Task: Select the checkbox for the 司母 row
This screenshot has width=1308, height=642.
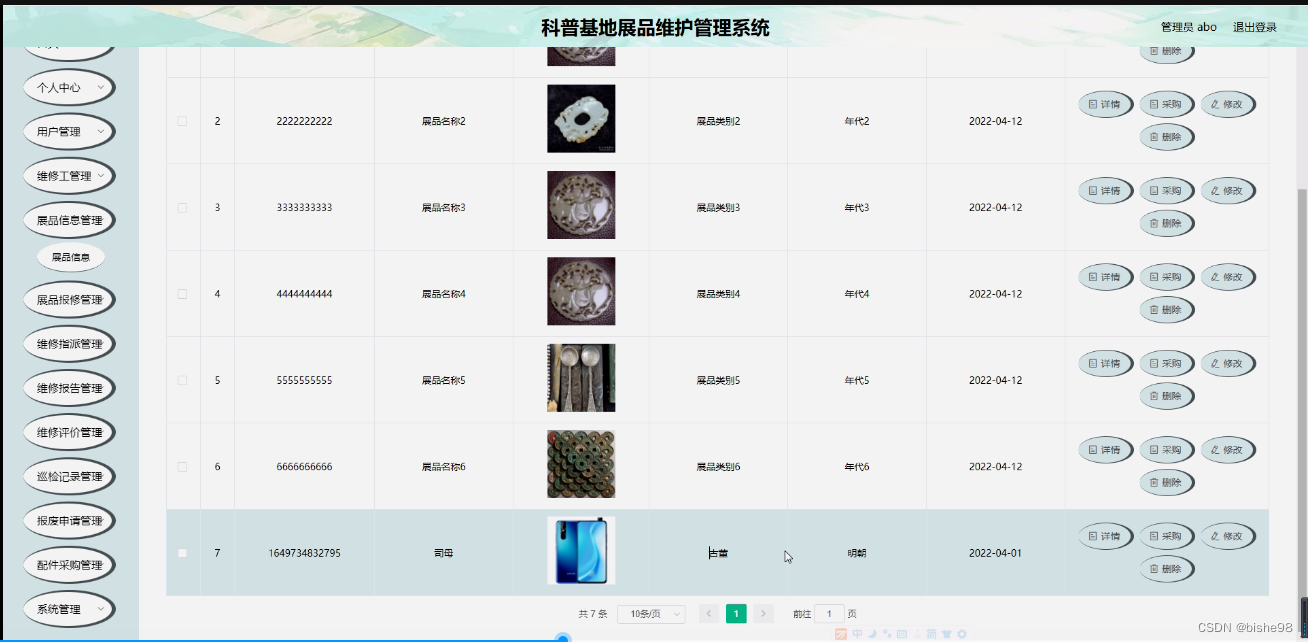Action: click(x=182, y=552)
